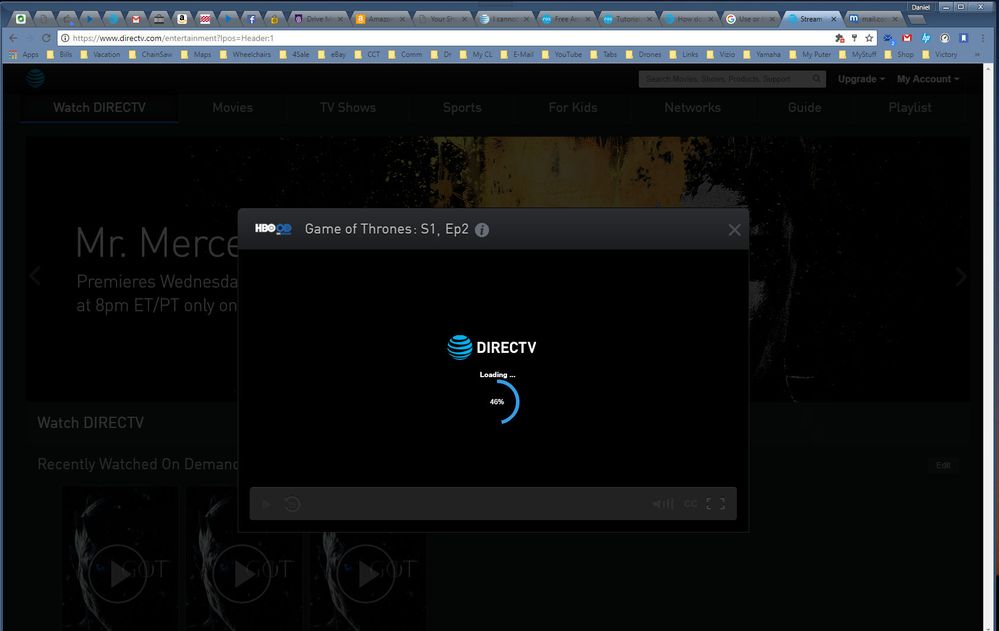
Task: Open the YouTube bookmarks folder
Action: click(x=567, y=55)
